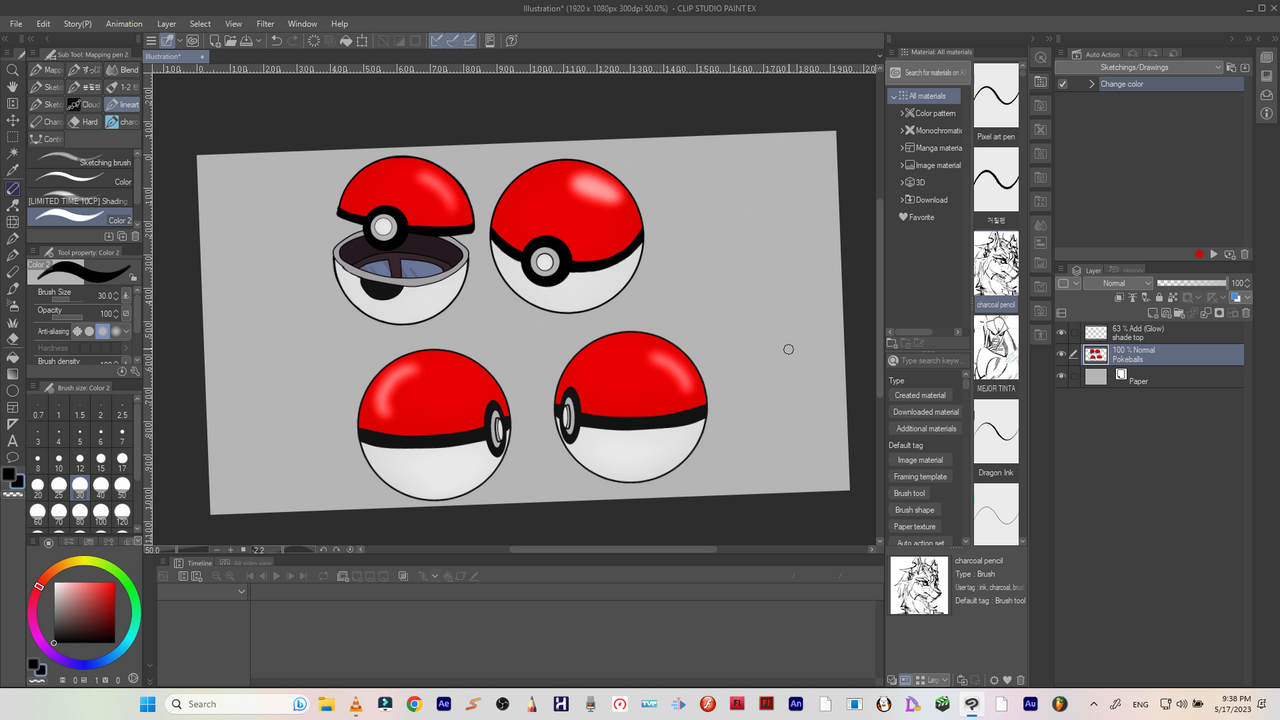Open VLC media player from taskbar
1280x720 pixels.
point(355,704)
